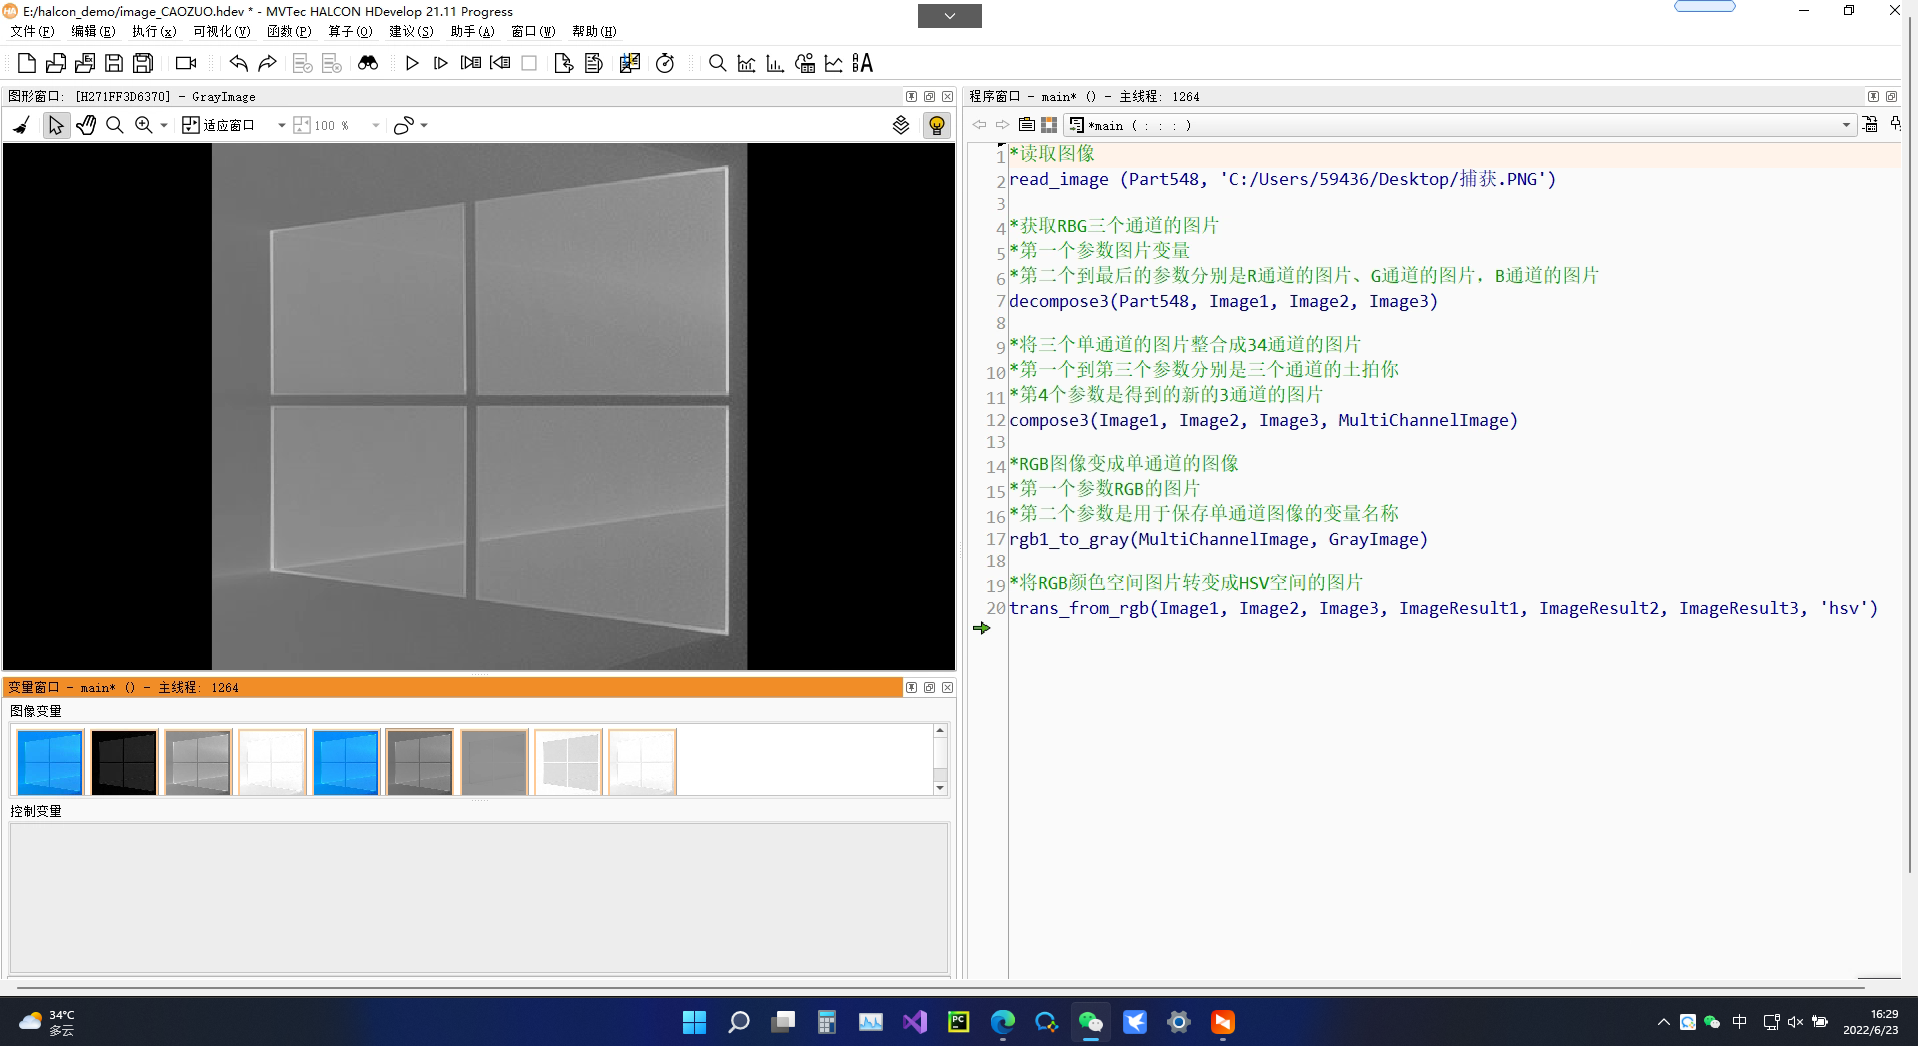Image resolution: width=1918 pixels, height=1046 pixels.
Task: Click the save all icon
Action: click(x=143, y=63)
